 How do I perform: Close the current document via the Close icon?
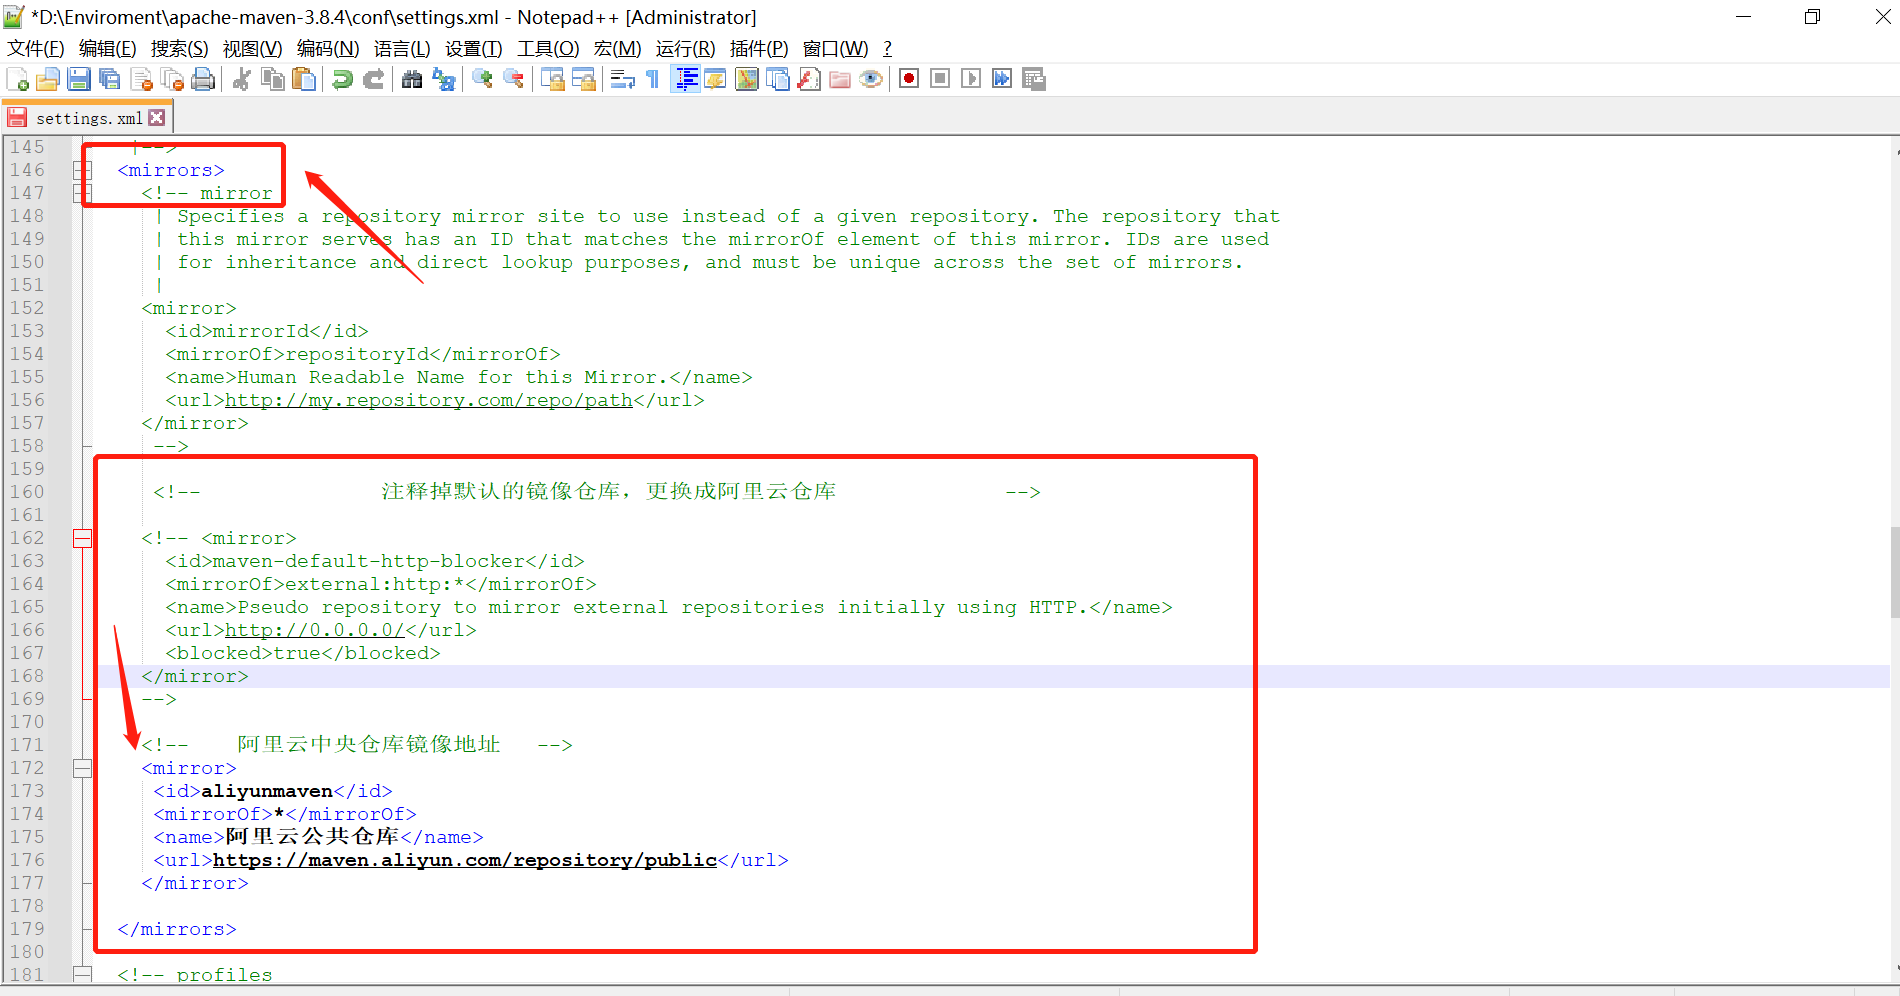tap(141, 79)
